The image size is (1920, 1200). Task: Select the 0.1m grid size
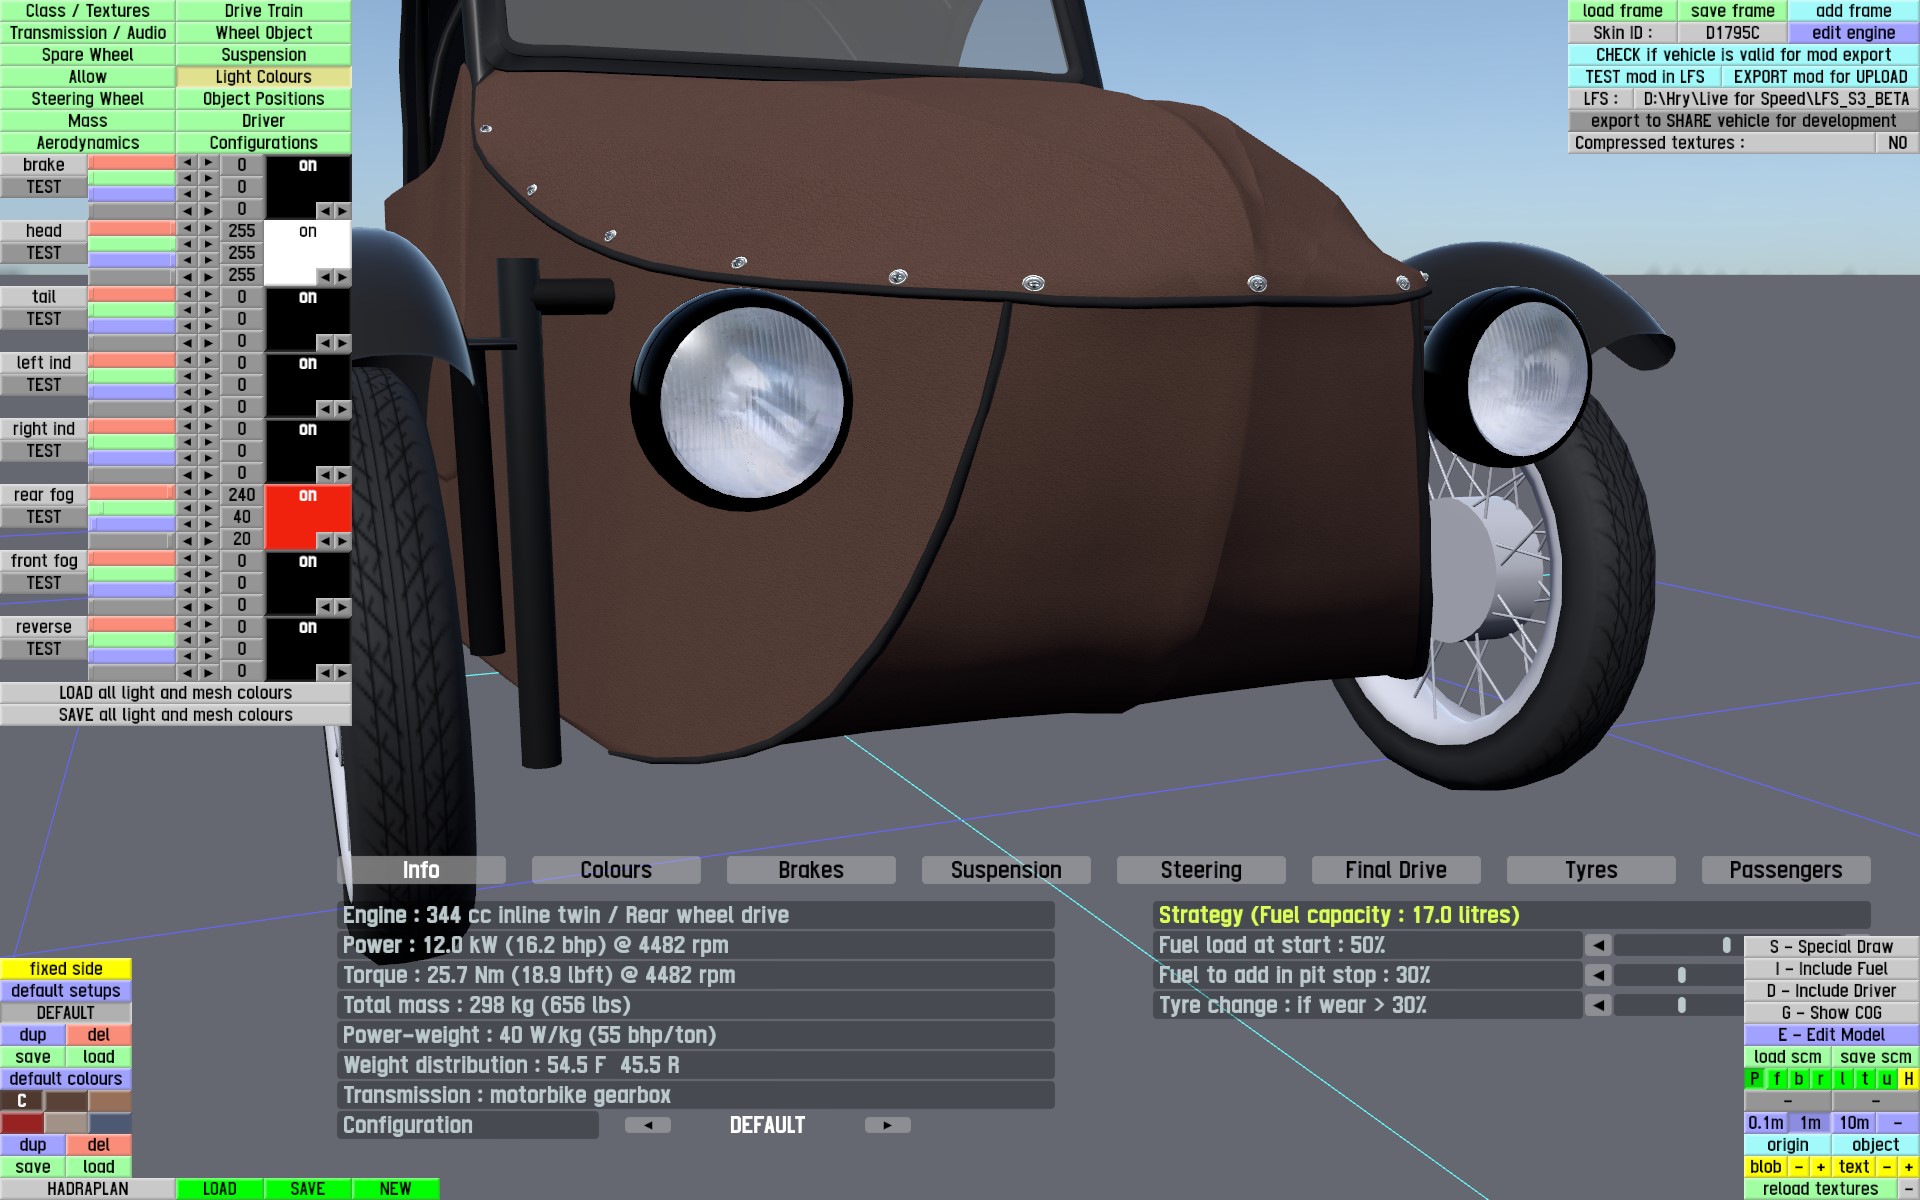[x=1765, y=1123]
